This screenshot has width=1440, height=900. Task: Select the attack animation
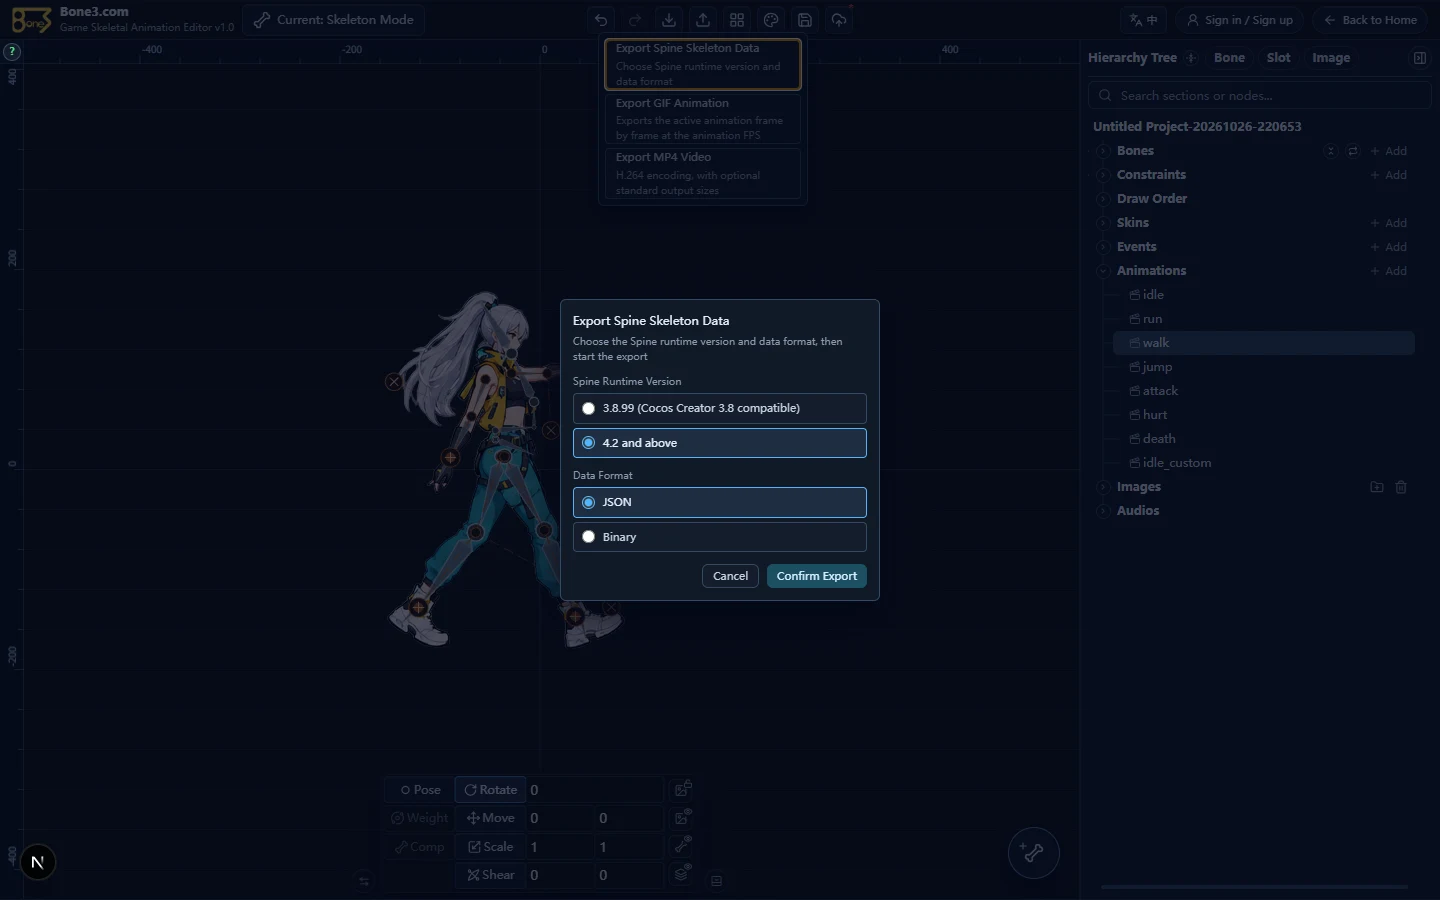1264,391
